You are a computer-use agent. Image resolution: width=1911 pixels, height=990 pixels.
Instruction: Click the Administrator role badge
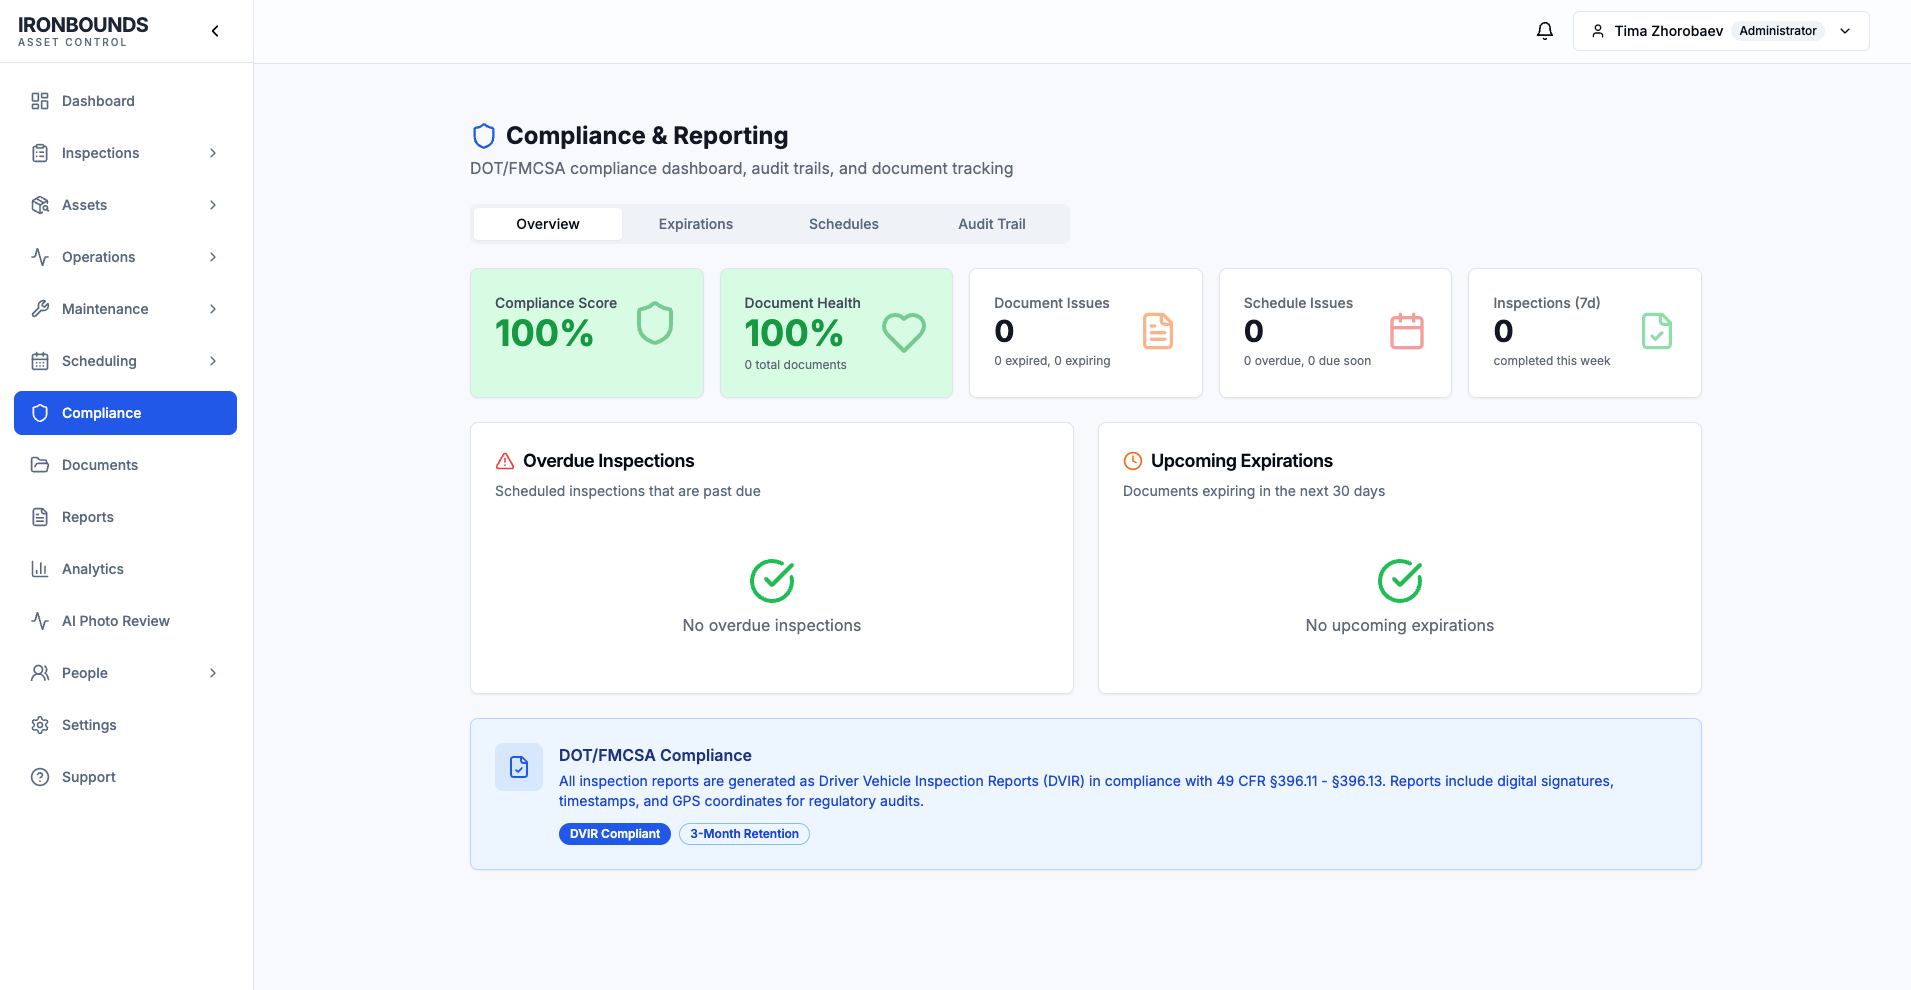pyautogui.click(x=1778, y=31)
